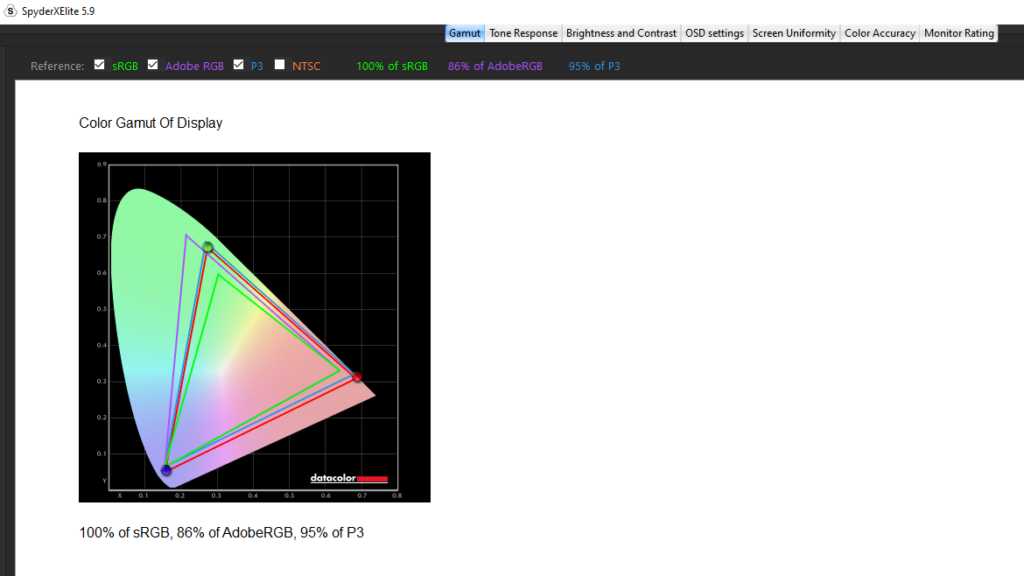Open the Monitor Rating tab
Image resolution: width=1024 pixels, height=576 pixels.
coord(959,33)
